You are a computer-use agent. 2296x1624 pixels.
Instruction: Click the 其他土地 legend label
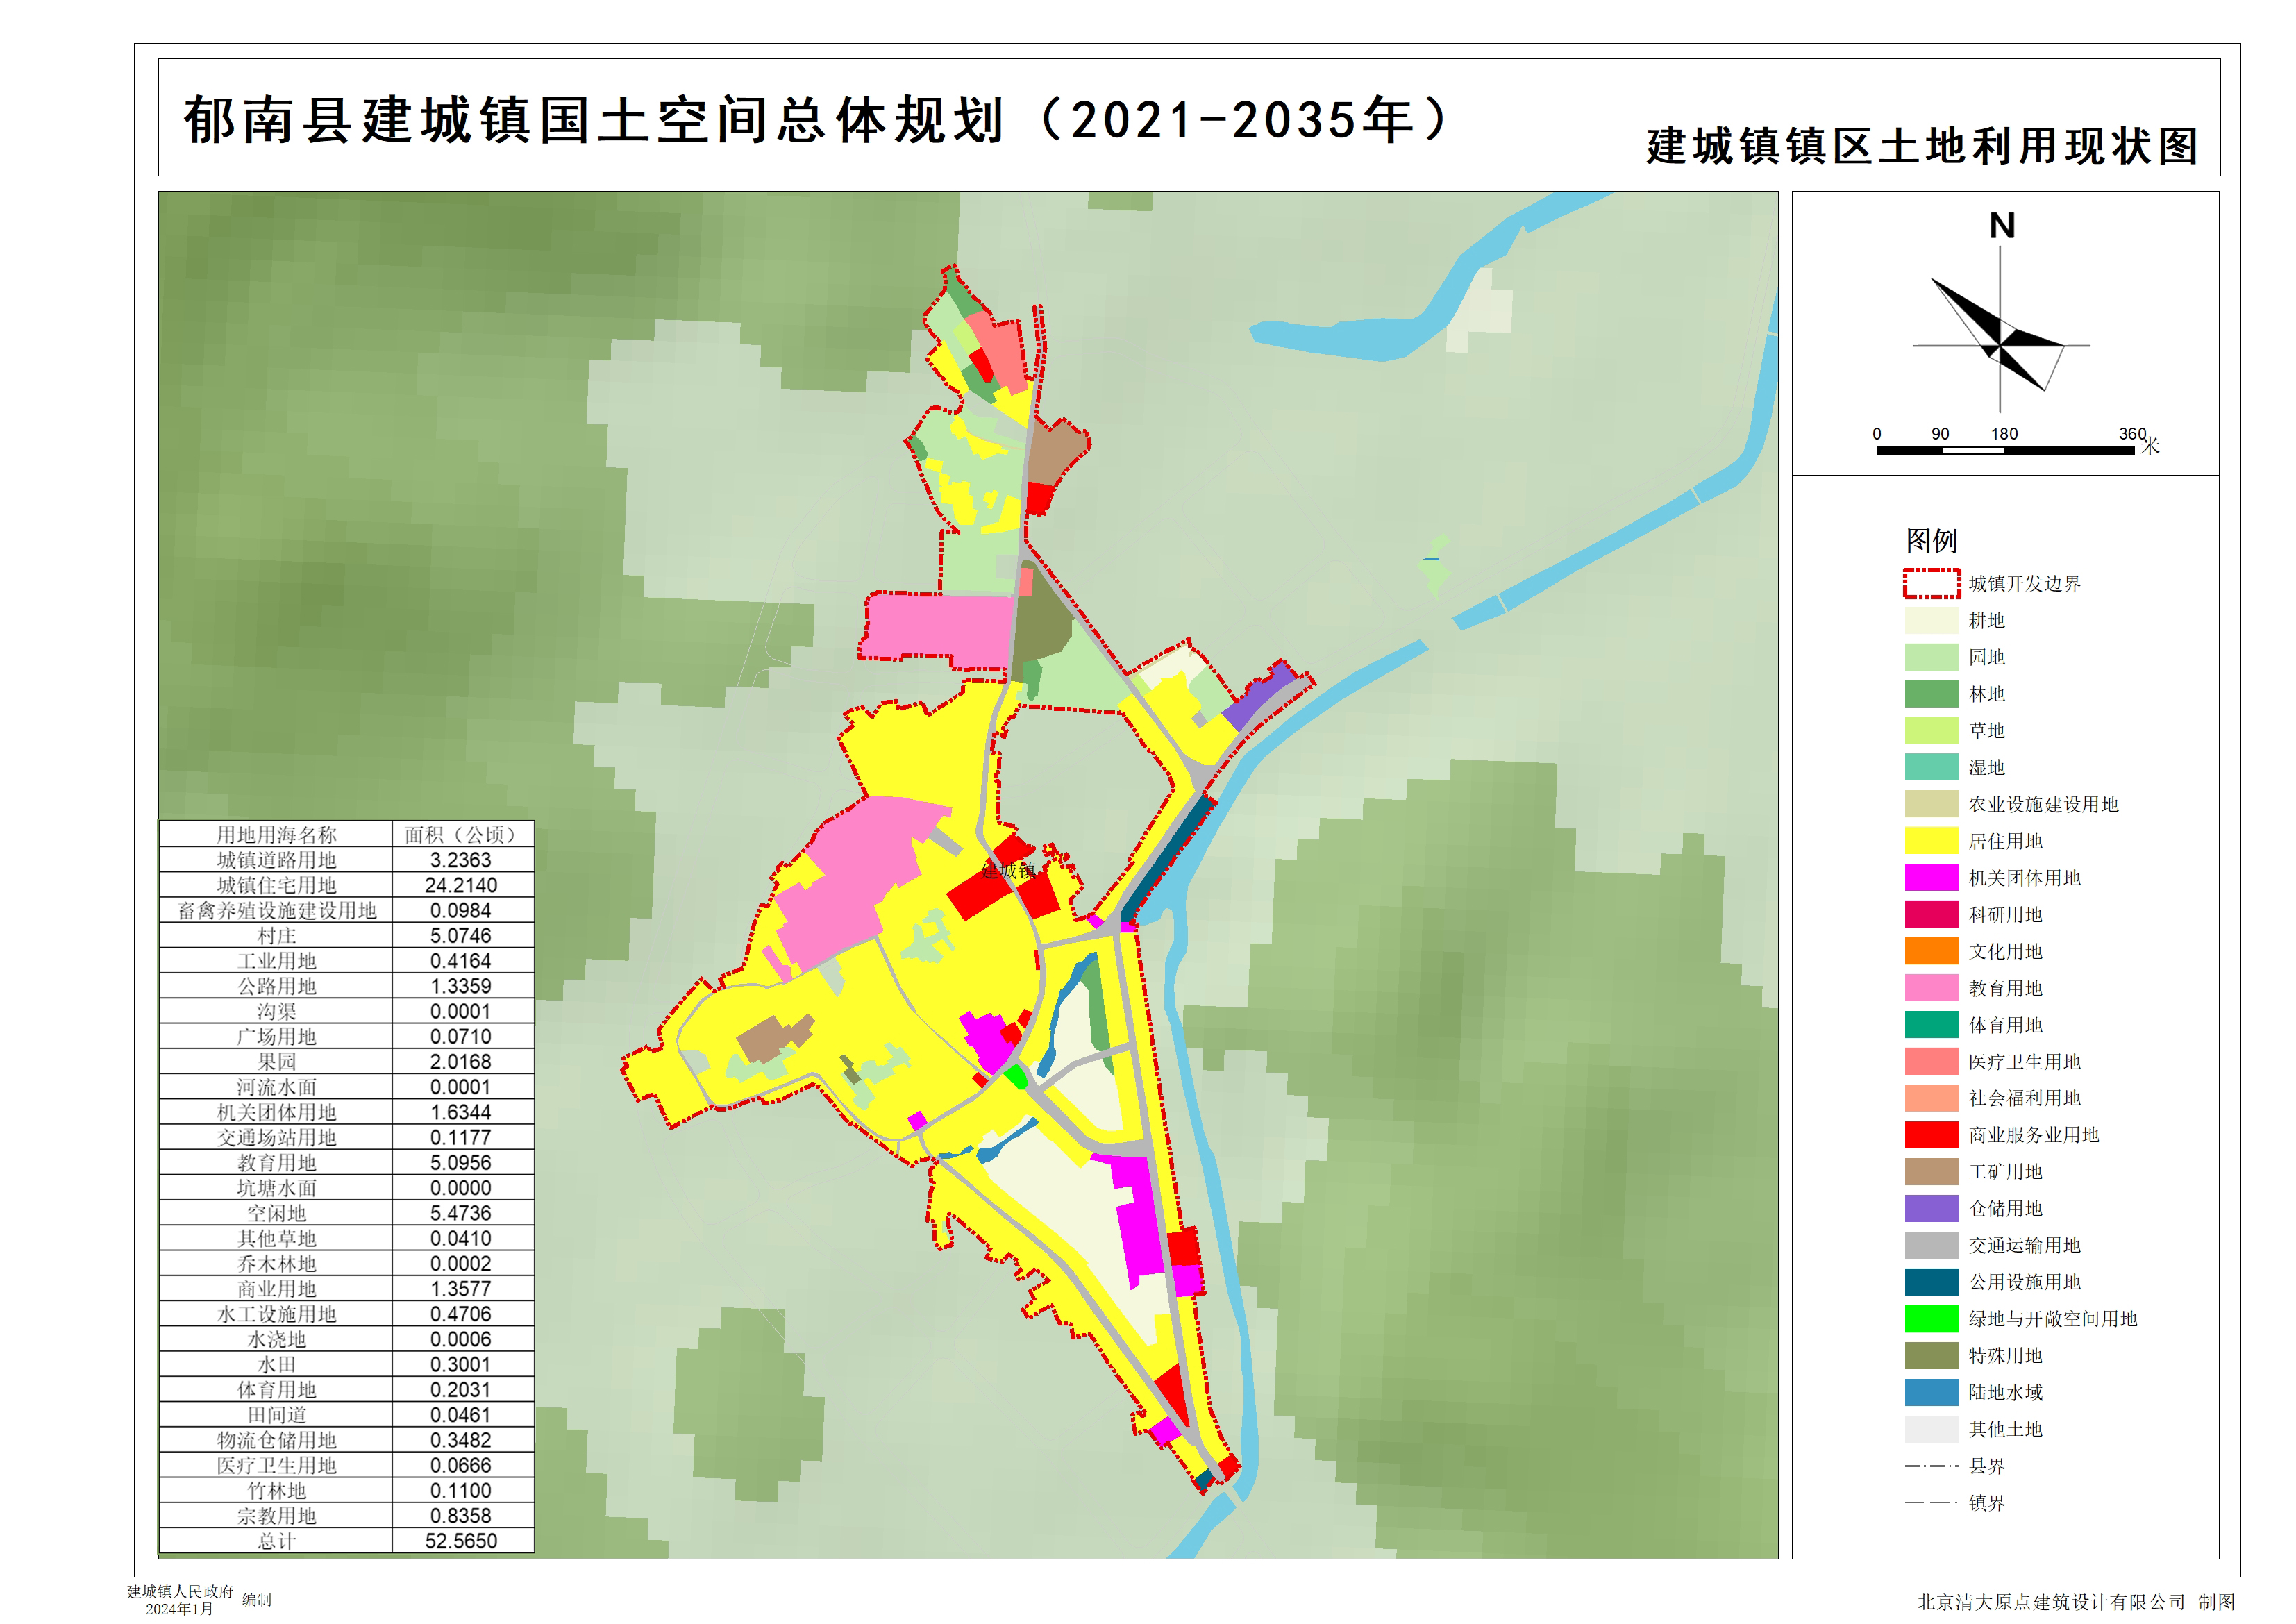click(x=2005, y=1430)
